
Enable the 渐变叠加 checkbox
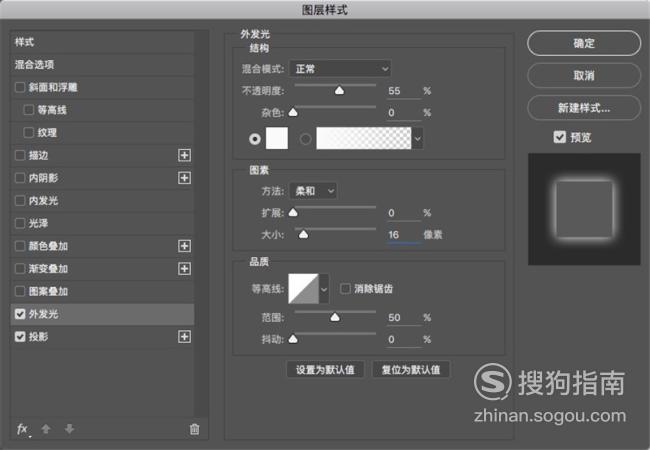[20, 269]
